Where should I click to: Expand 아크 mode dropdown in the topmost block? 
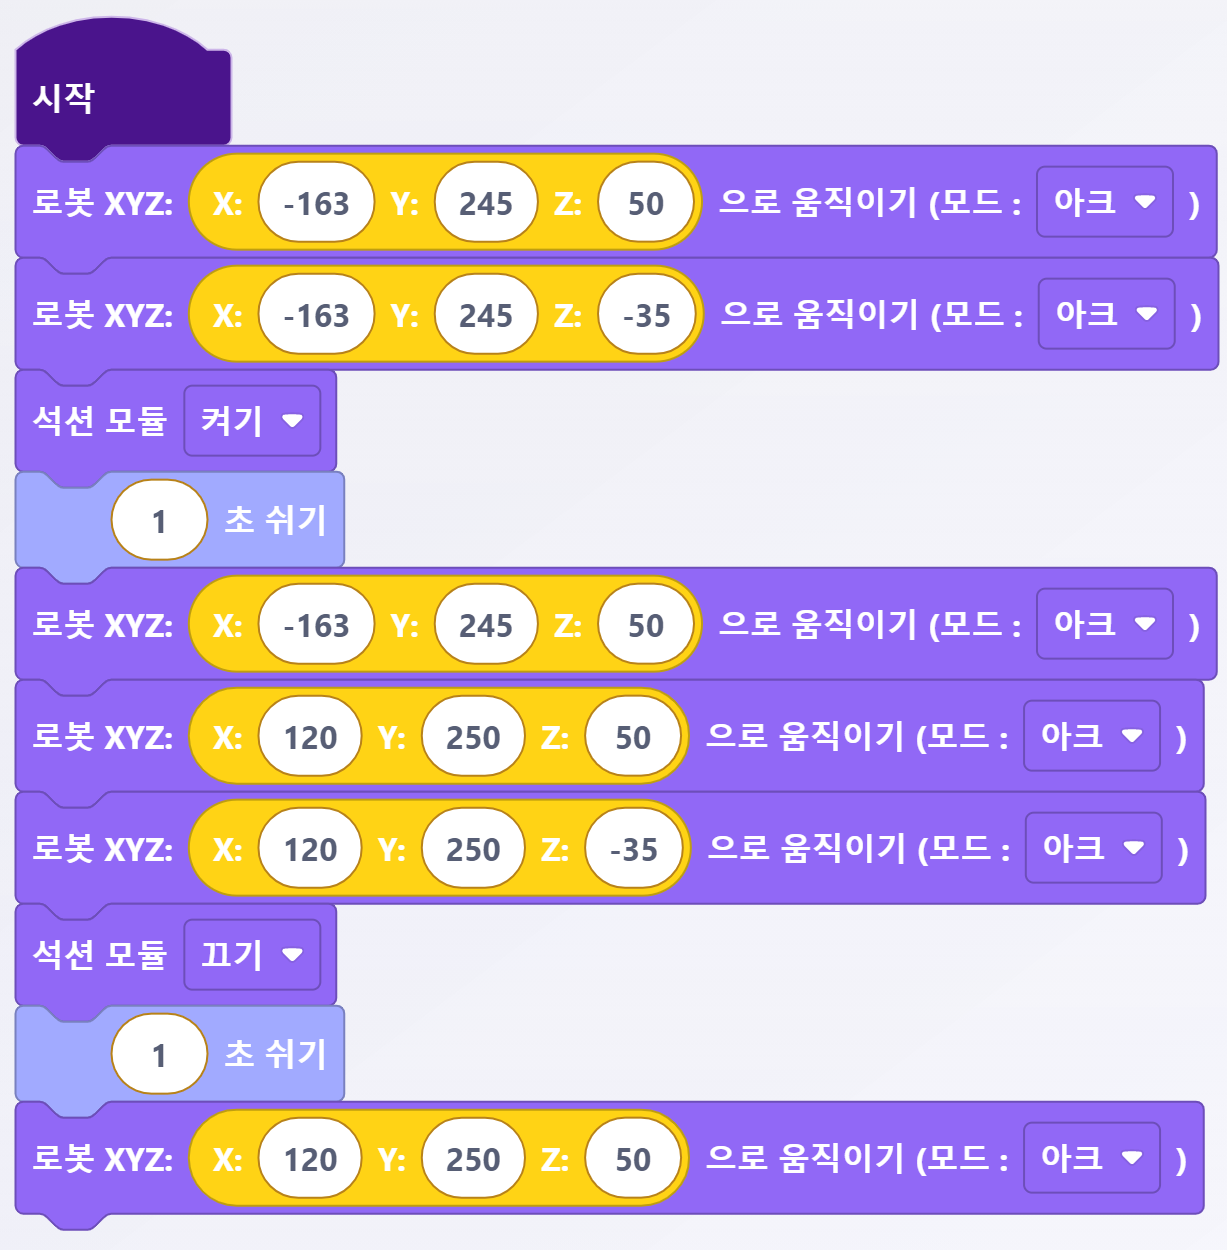1104,202
